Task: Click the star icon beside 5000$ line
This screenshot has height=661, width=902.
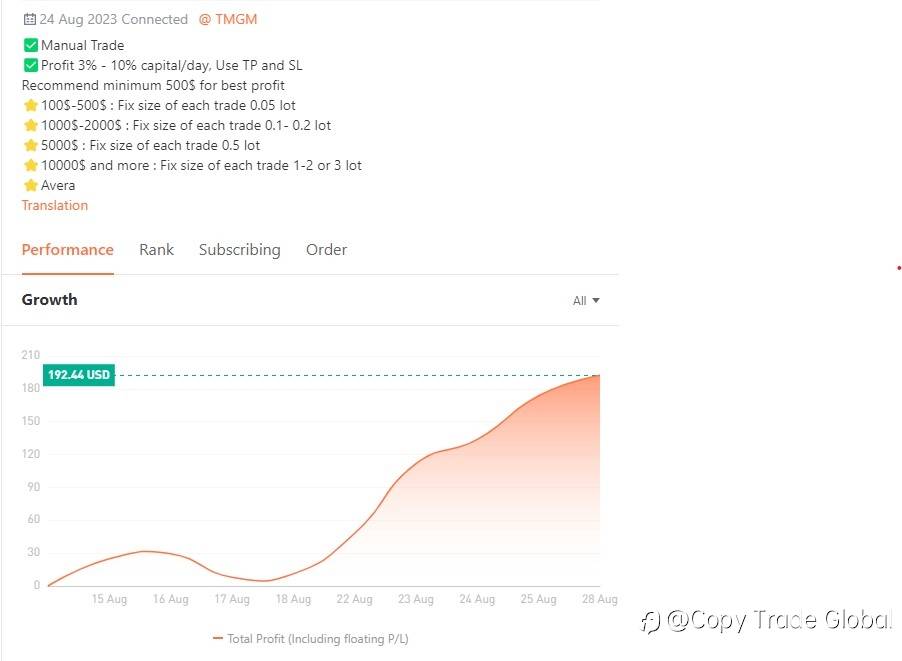Action: pyautogui.click(x=31, y=145)
